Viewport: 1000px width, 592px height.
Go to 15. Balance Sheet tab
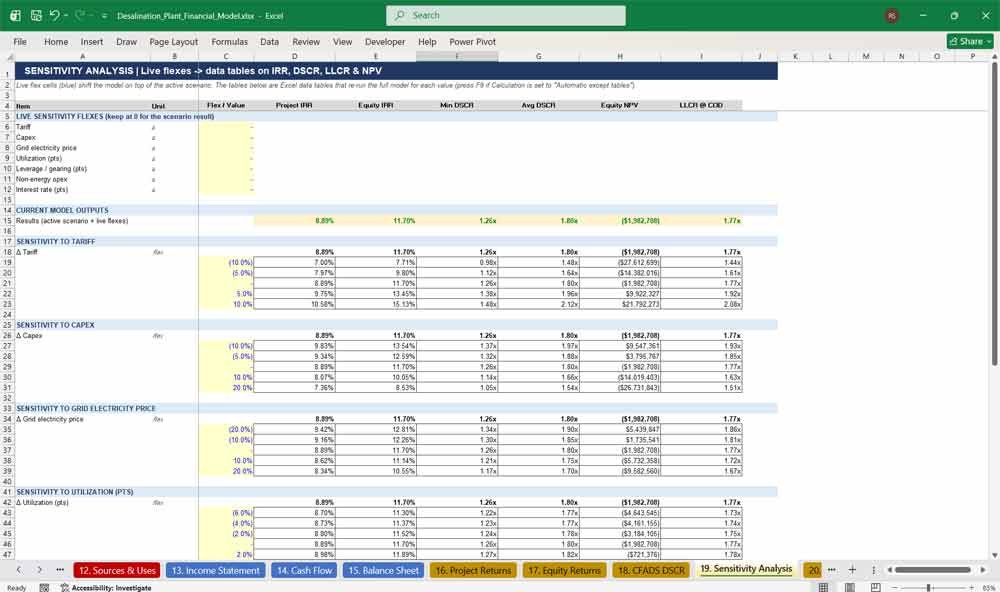pyautogui.click(x=383, y=570)
